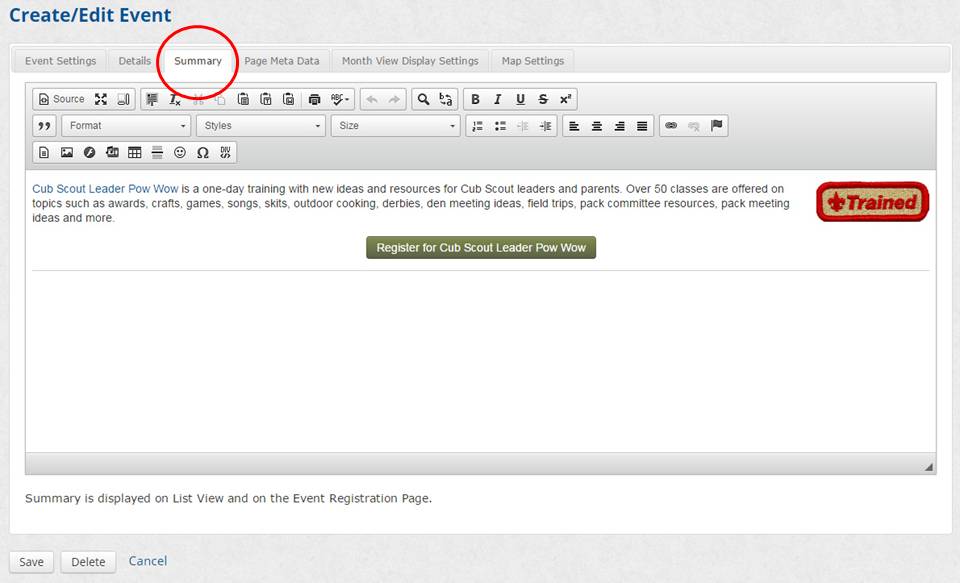Click the Unlink icon

(x=694, y=126)
